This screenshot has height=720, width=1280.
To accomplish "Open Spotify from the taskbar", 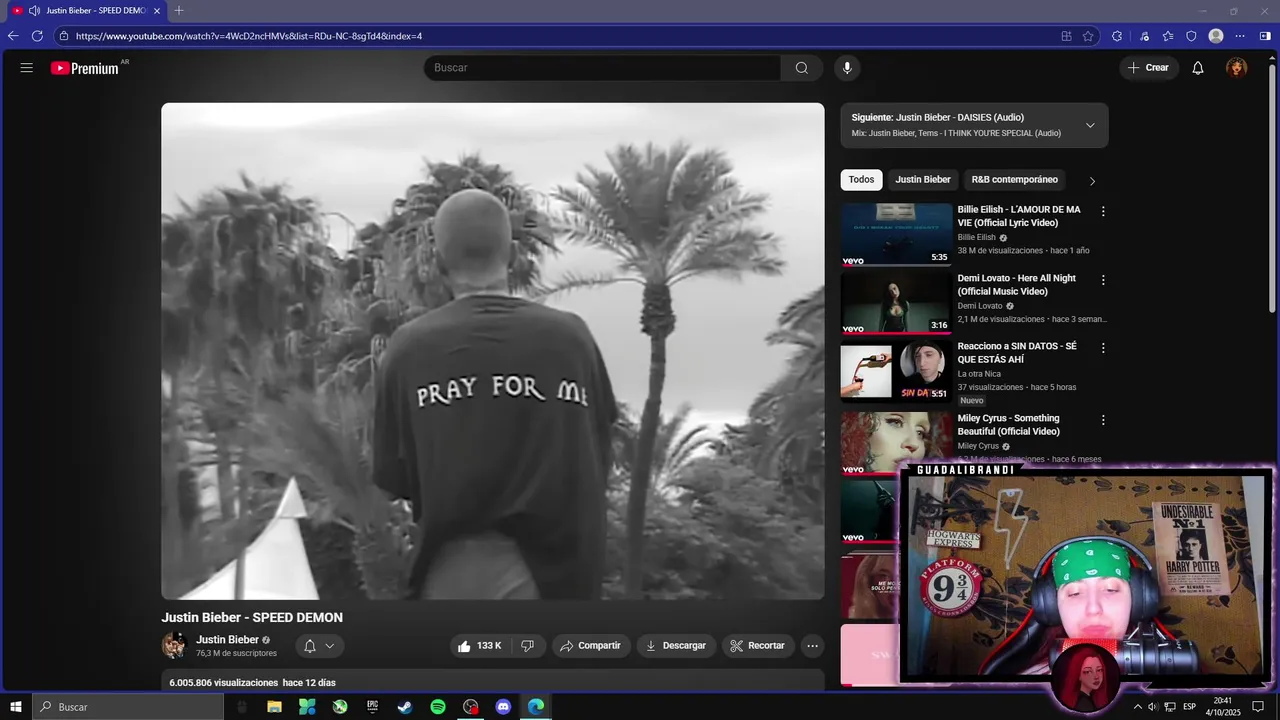I will coord(438,707).
